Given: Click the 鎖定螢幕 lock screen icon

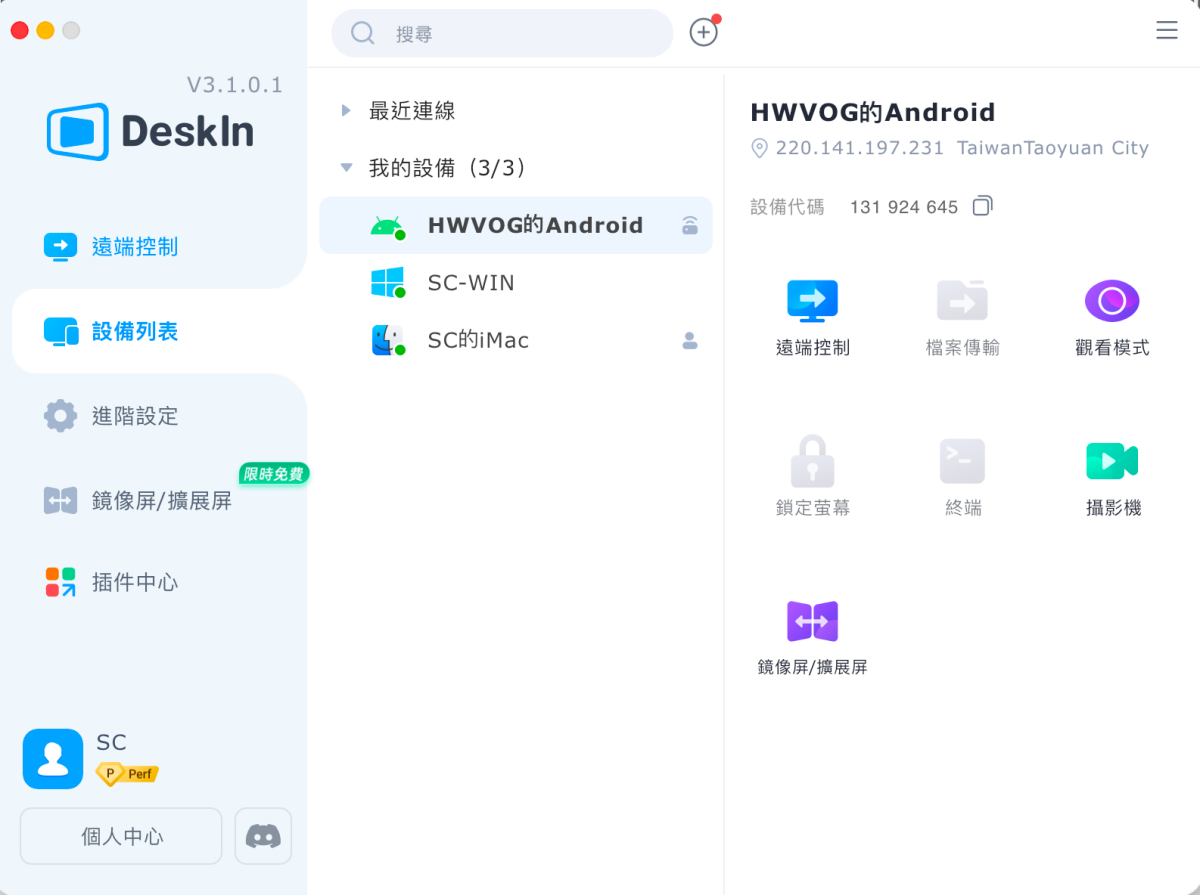Looking at the screenshot, I should (812, 461).
